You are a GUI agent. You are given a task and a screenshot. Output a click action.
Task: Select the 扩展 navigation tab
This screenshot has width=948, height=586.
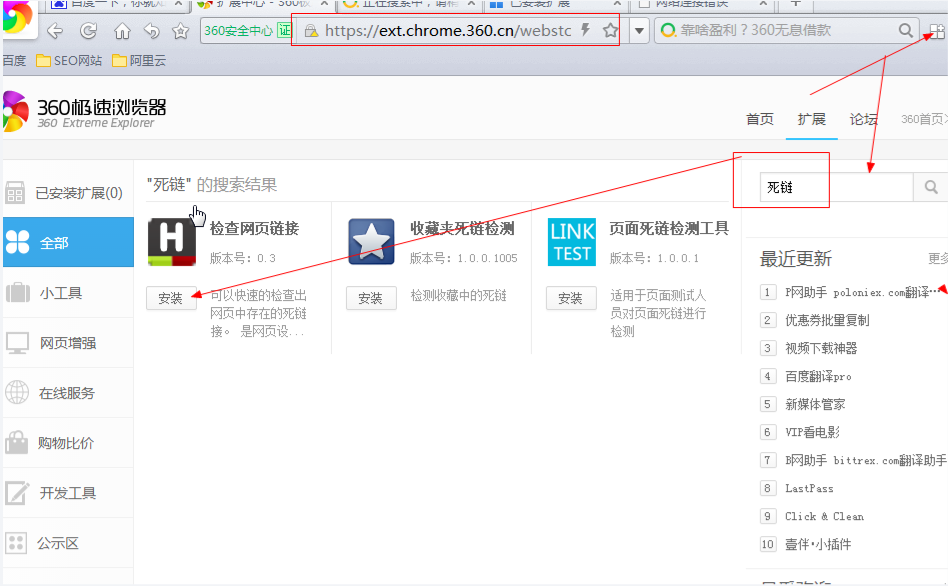pyautogui.click(x=811, y=119)
